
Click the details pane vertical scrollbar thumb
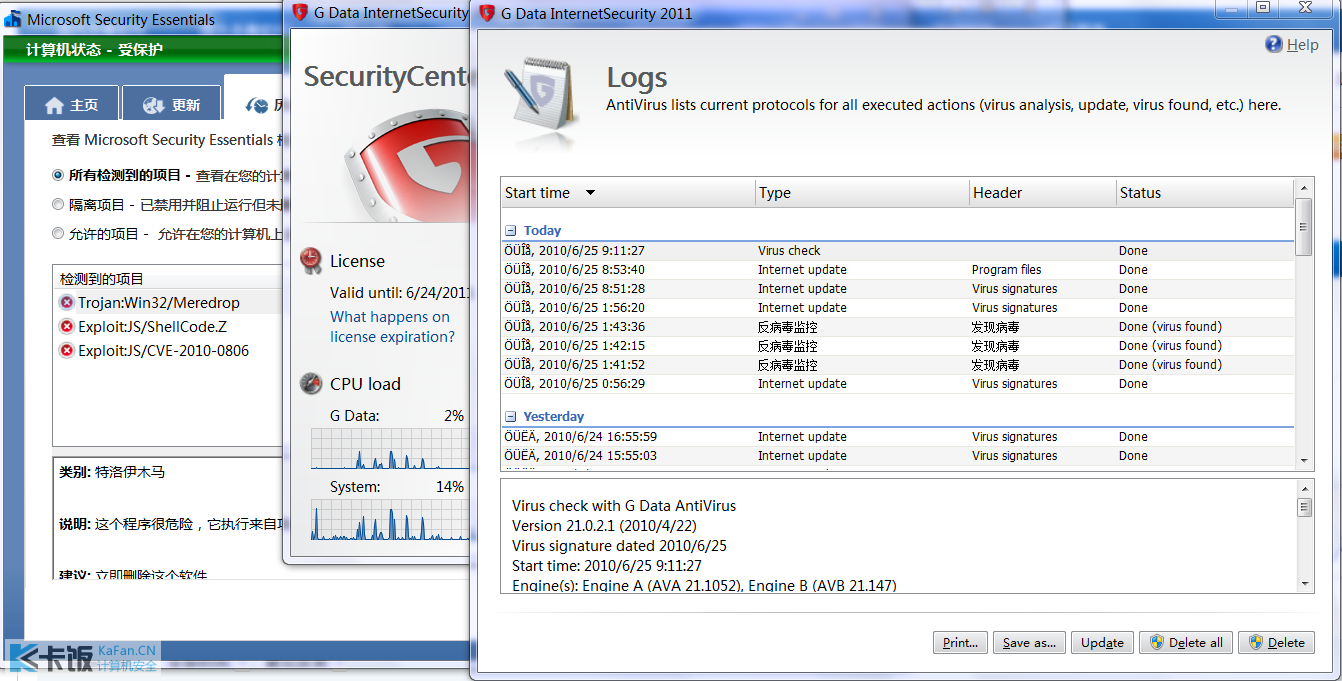click(1304, 508)
